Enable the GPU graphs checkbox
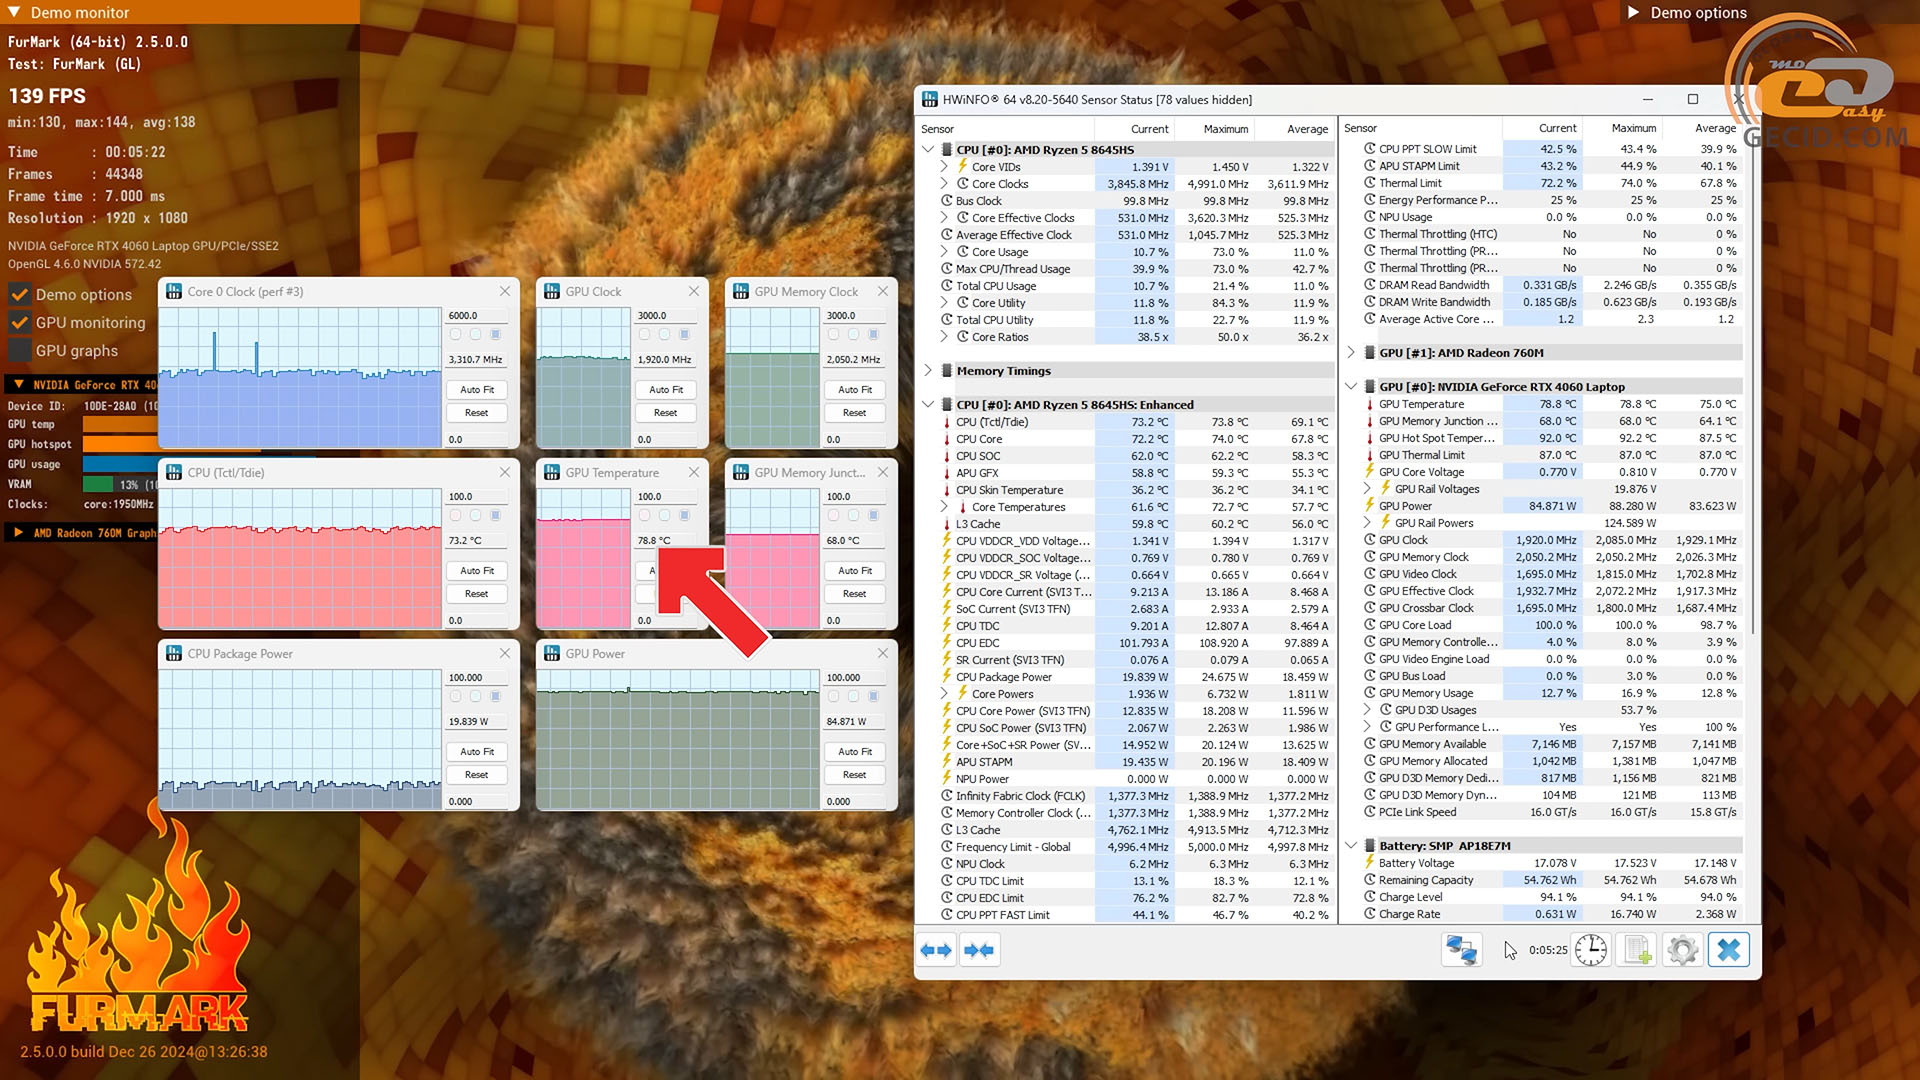This screenshot has width=1920, height=1080. [19, 351]
